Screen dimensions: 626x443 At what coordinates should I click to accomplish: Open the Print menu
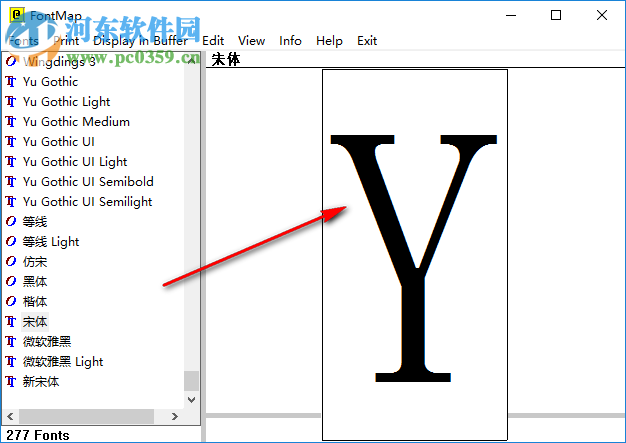(x=66, y=41)
